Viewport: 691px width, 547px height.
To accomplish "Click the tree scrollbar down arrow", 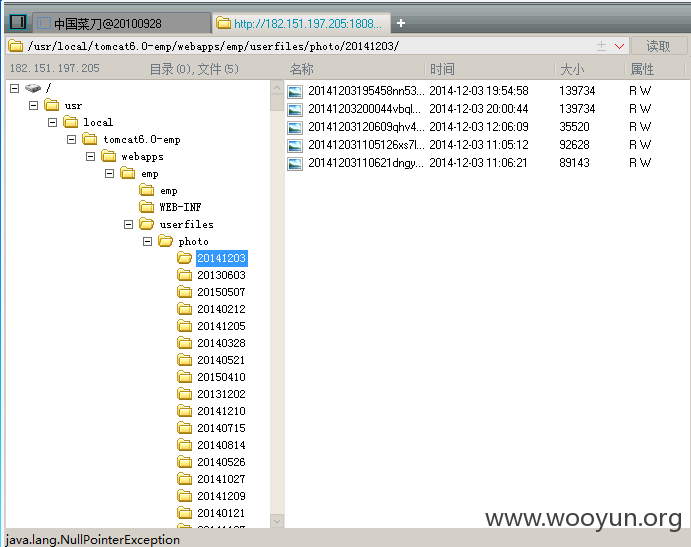I will tap(277, 521).
